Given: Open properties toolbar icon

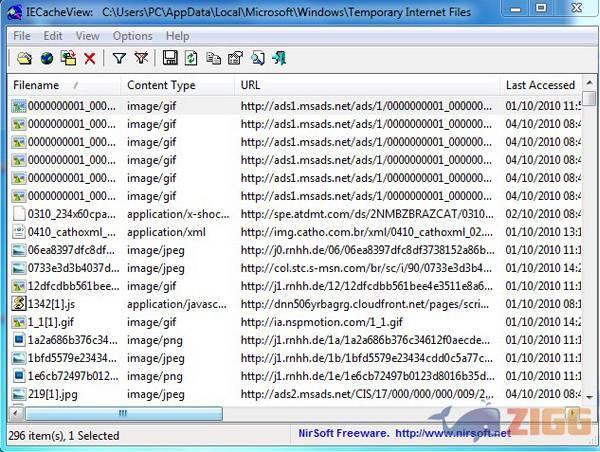Looking at the screenshot, I should pyautogui.click(x=235, y=59).
